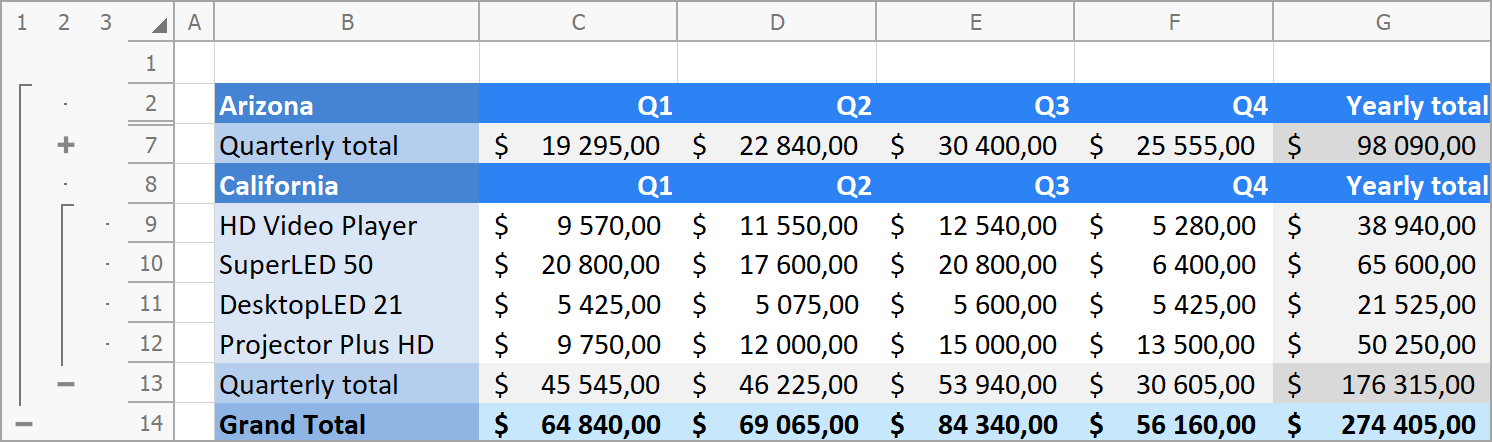The image size is (1492, 442).
Task: Collapse the Grand Total outline with minus button
Action: (x=24, y=424)
